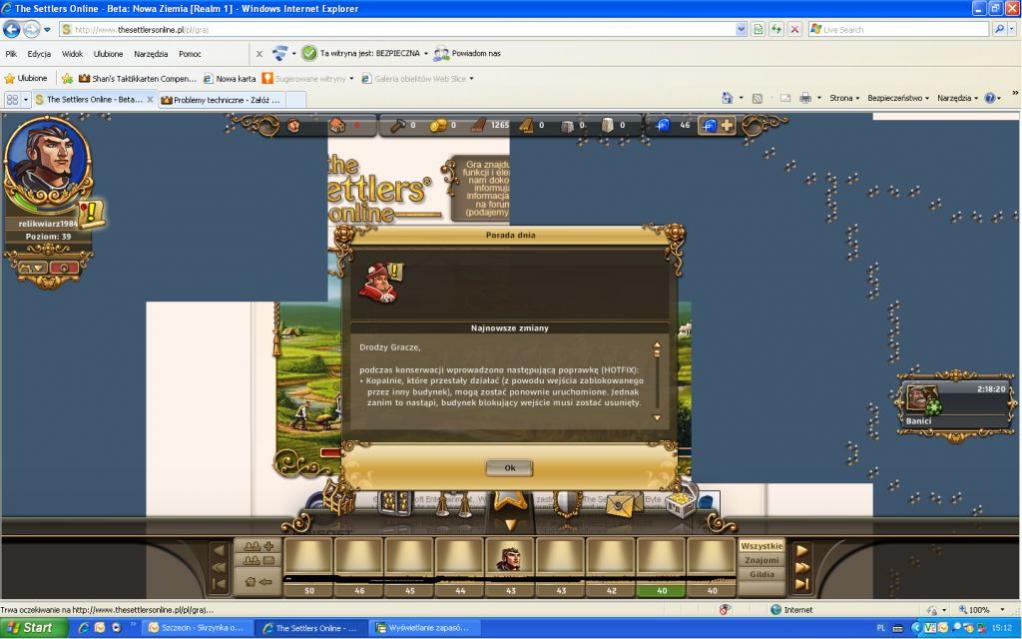Expand the Bezpieczeństwo dropdown menu
This screenshot has height=639, width=1022.
[898, 98]
